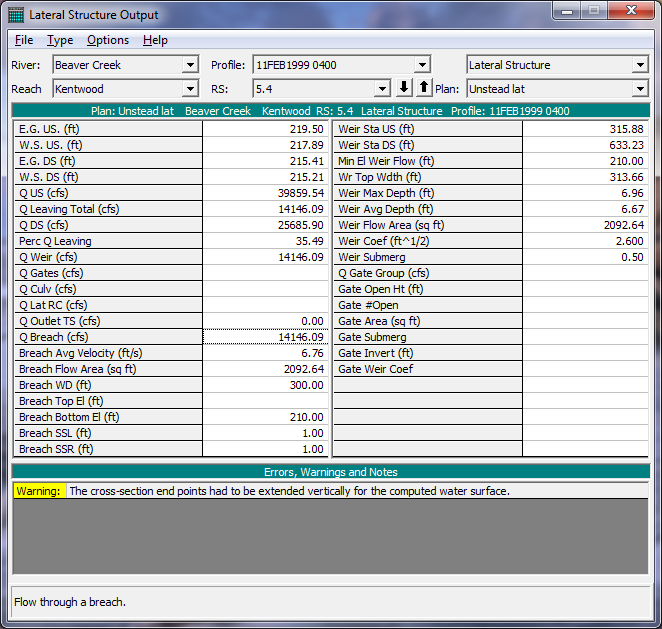Open the Options menu

pos(108,40)
